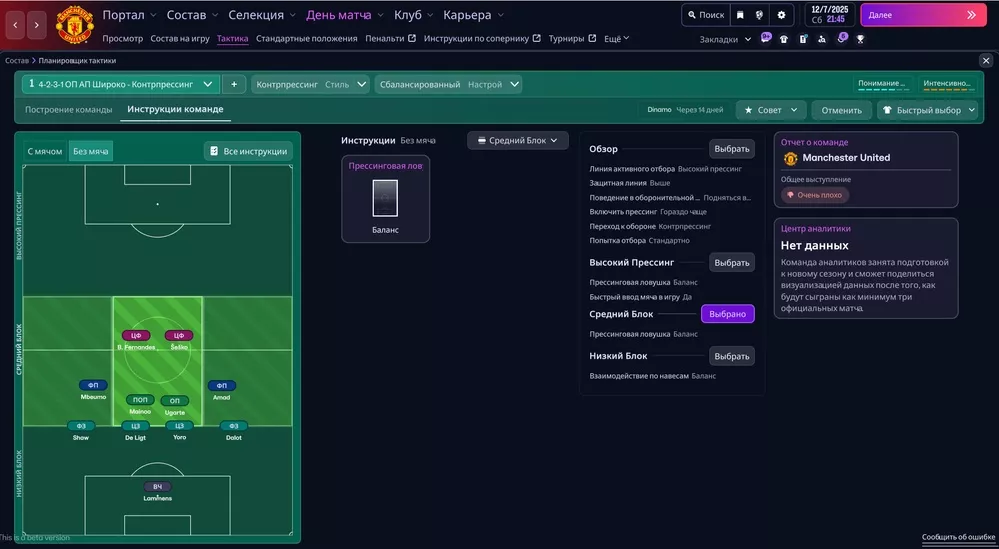Select the Shaw ФЗ player badge
Viewport: 999px width, 549px height.
(x=81, y=426)
